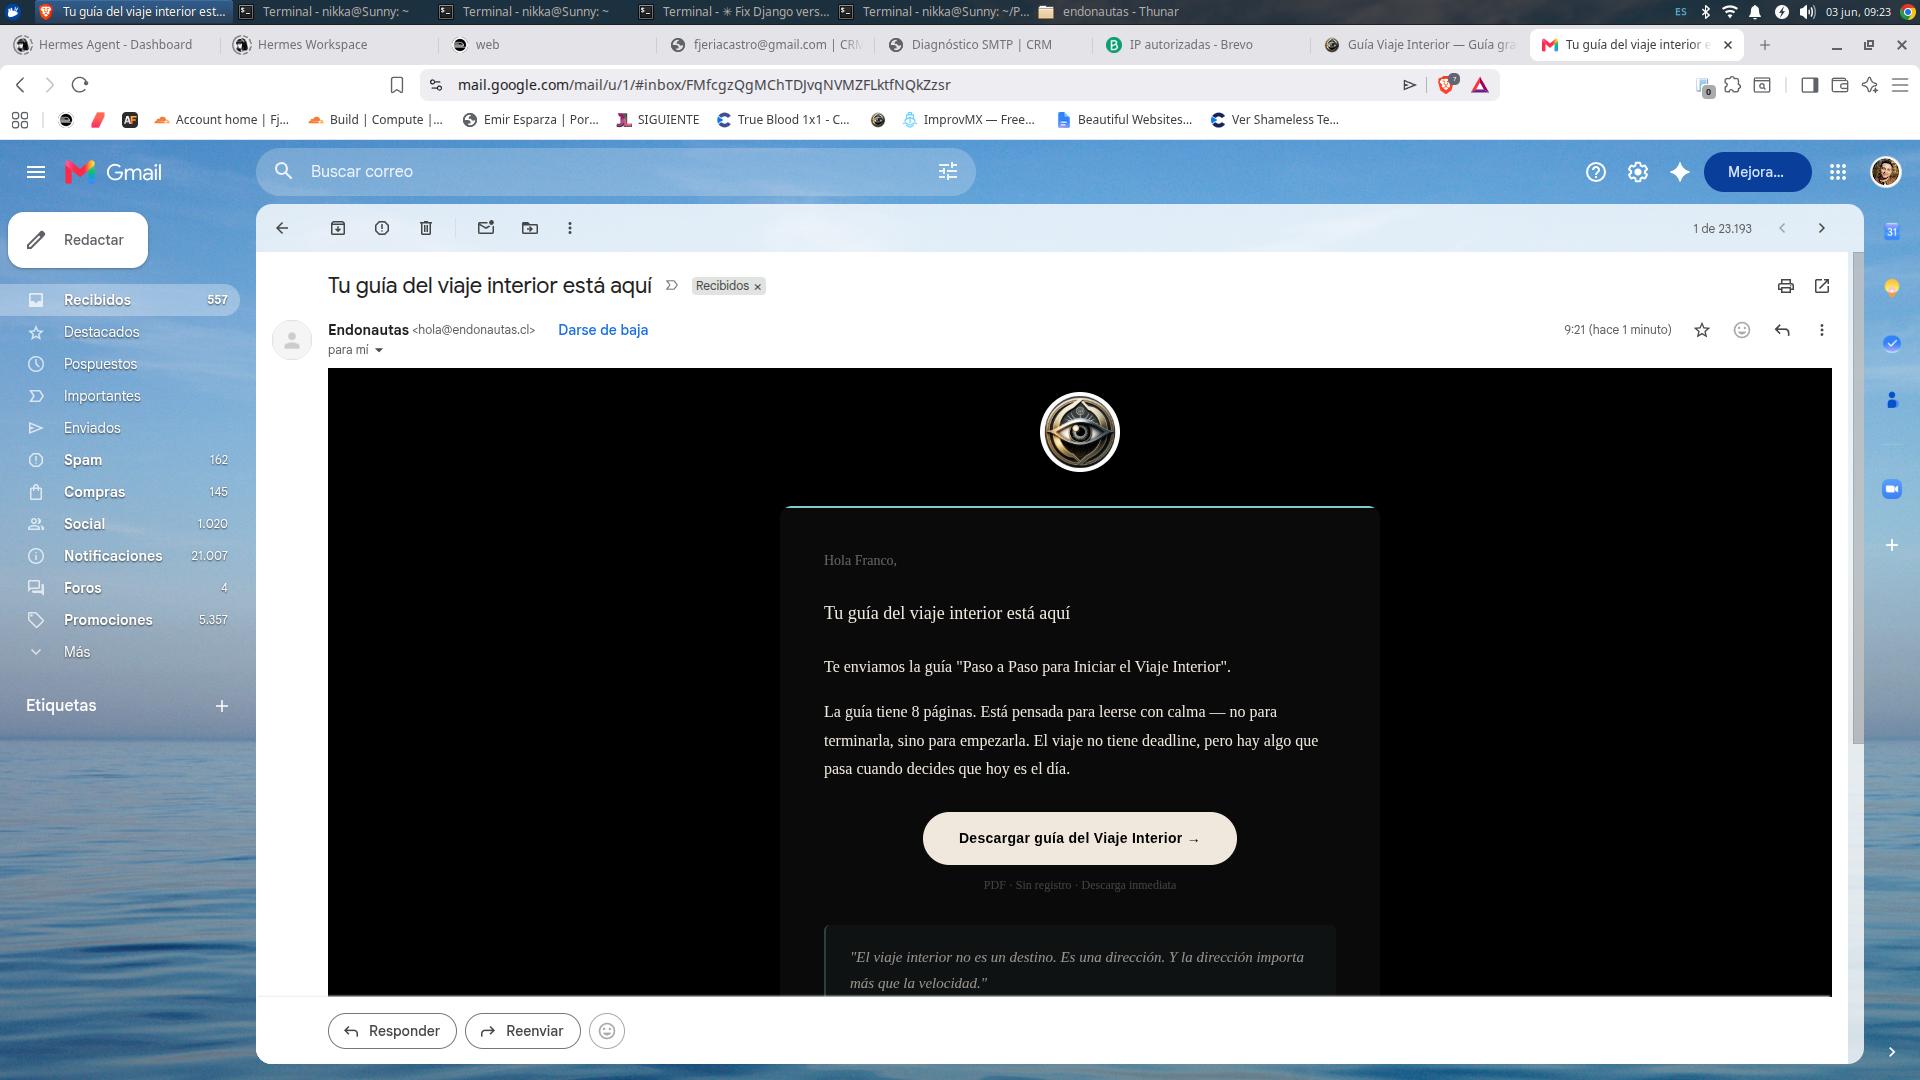The image size is (1920, 1080).
Task: Open the Move to folder icon
Action: [530, 228]
